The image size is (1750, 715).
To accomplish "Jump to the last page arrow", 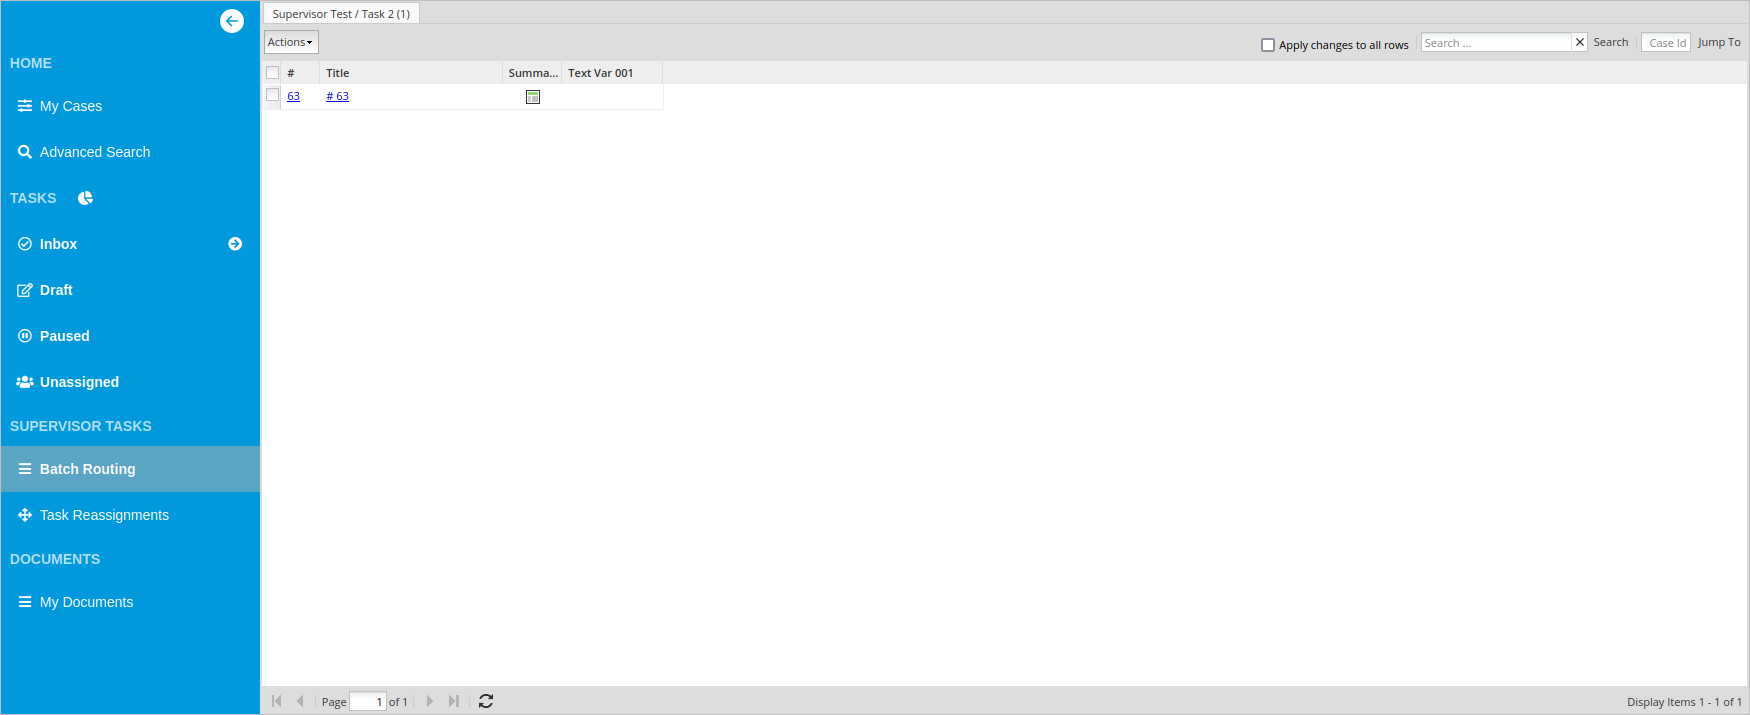I will tap(454, 701).
